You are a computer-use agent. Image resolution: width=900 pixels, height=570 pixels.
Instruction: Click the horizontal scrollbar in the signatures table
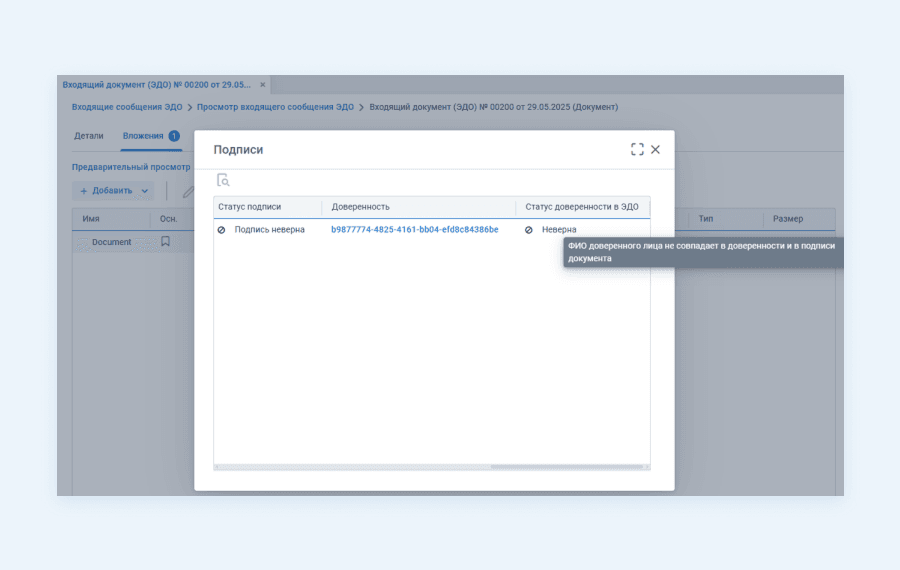click(x=567, y=467)
